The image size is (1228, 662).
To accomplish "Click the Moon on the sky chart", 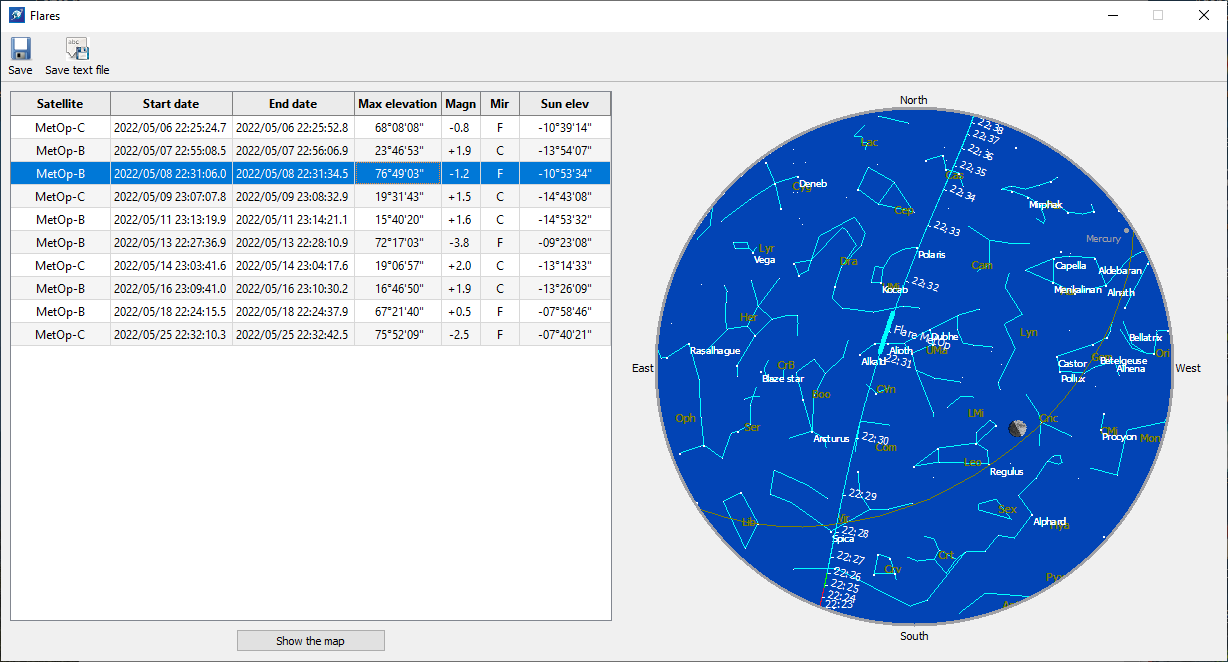I will click(1018, 429).
